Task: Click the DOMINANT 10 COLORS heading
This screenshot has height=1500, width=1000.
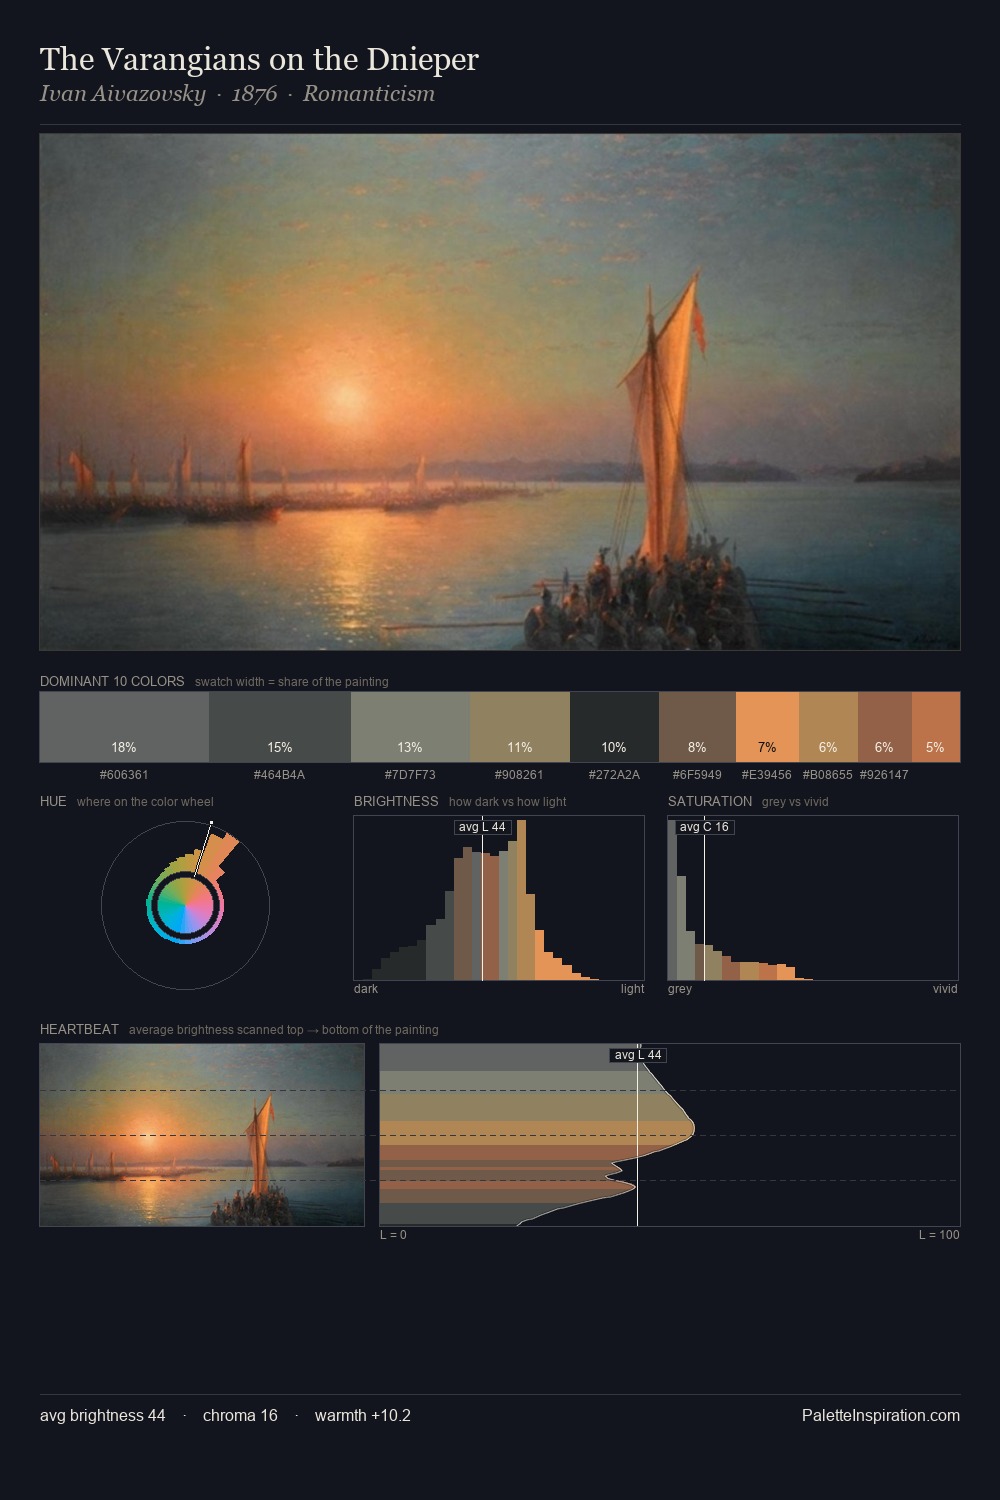Action: [x=112, y=681]
